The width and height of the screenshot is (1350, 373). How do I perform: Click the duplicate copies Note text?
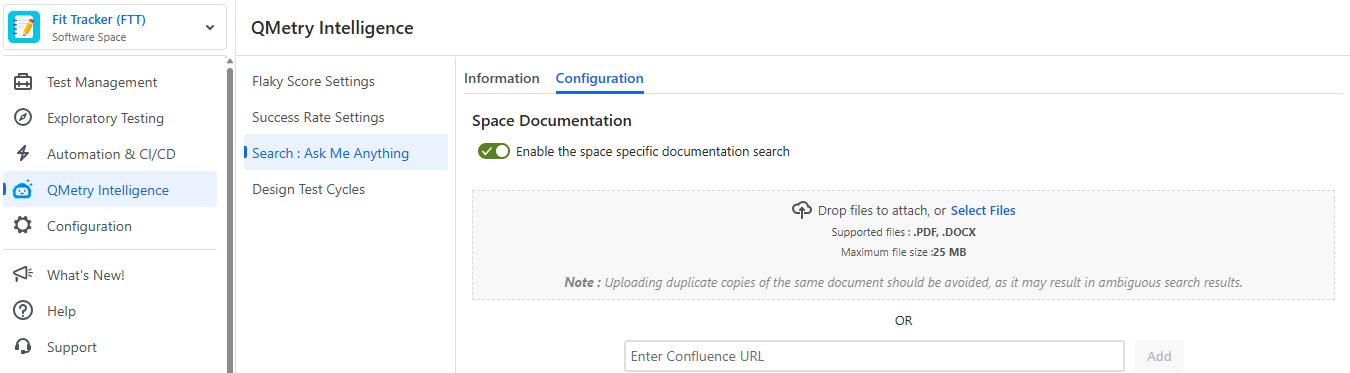903,282
